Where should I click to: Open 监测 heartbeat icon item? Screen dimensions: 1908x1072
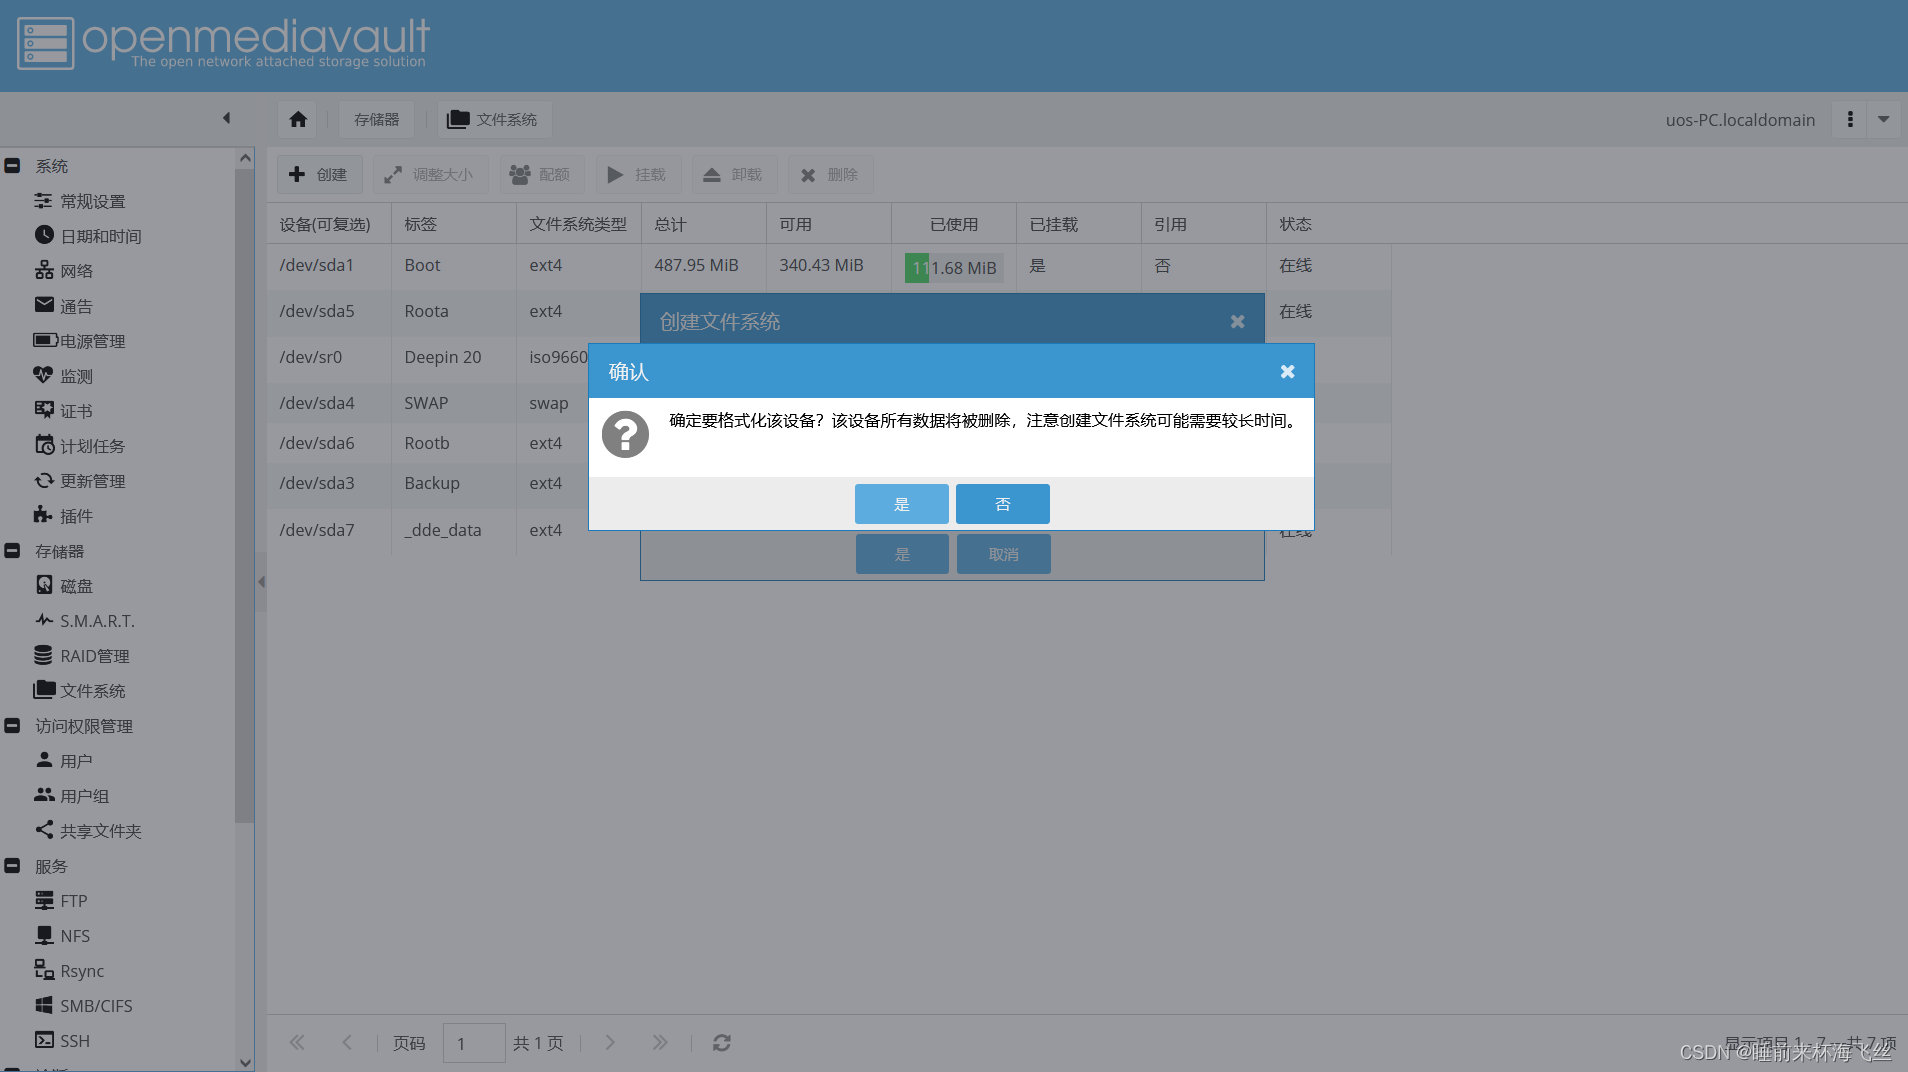pos(64,376)
